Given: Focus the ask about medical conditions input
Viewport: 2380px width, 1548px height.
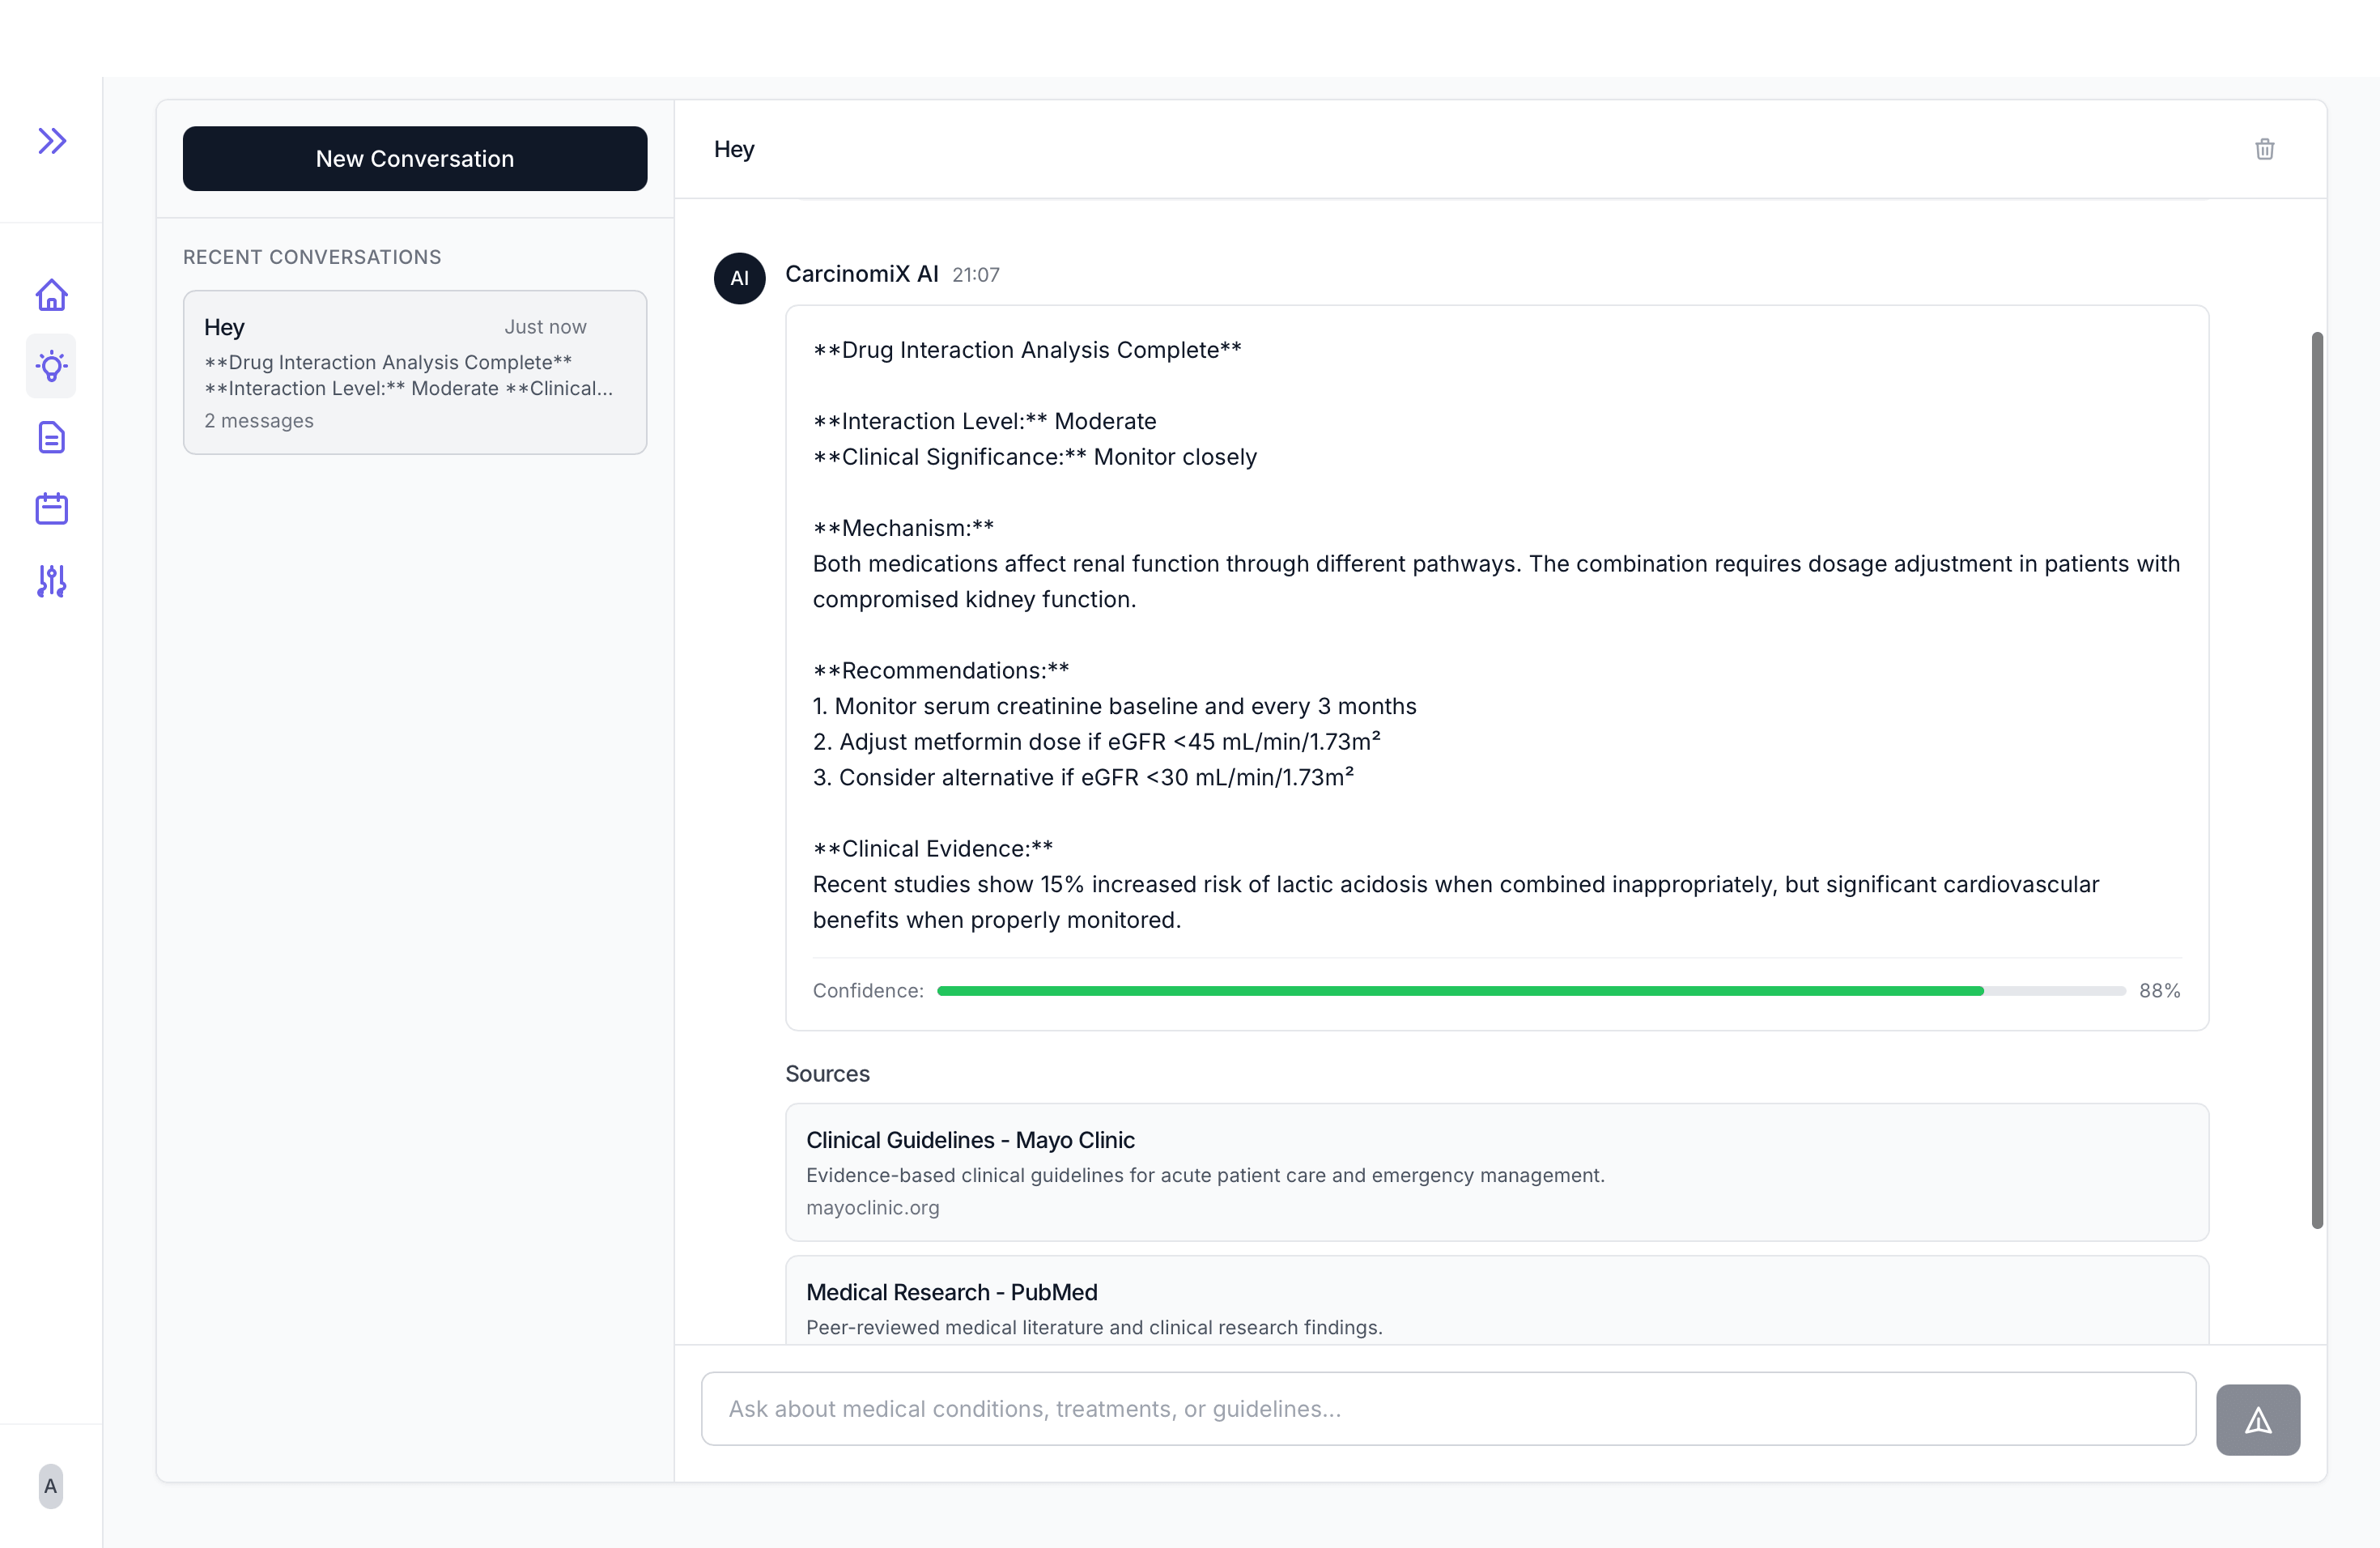Looking at the screenshot, I should tap(1447, 1408).
